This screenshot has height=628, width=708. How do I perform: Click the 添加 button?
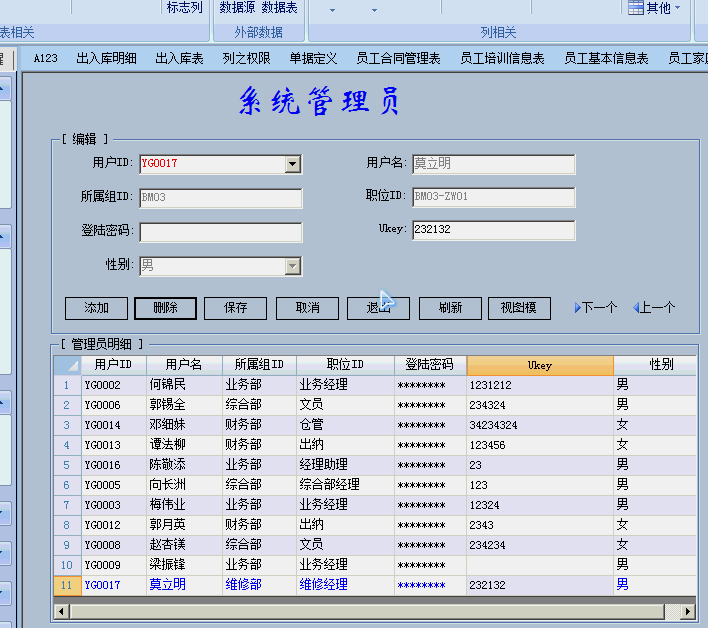[96, 308]
